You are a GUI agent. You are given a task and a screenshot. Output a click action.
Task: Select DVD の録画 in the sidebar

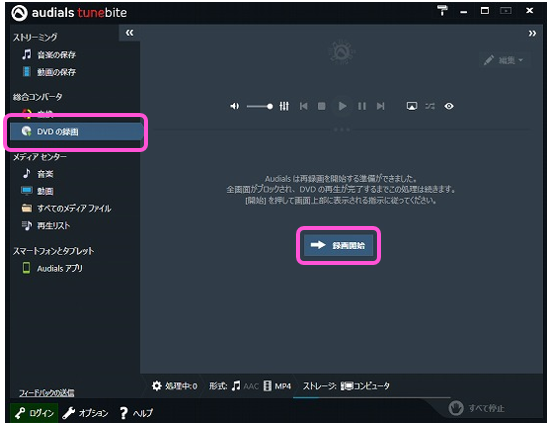point(76,131)
